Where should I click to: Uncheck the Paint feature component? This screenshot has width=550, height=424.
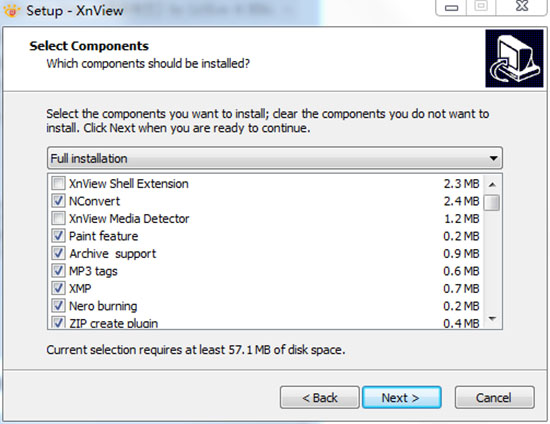58,236
